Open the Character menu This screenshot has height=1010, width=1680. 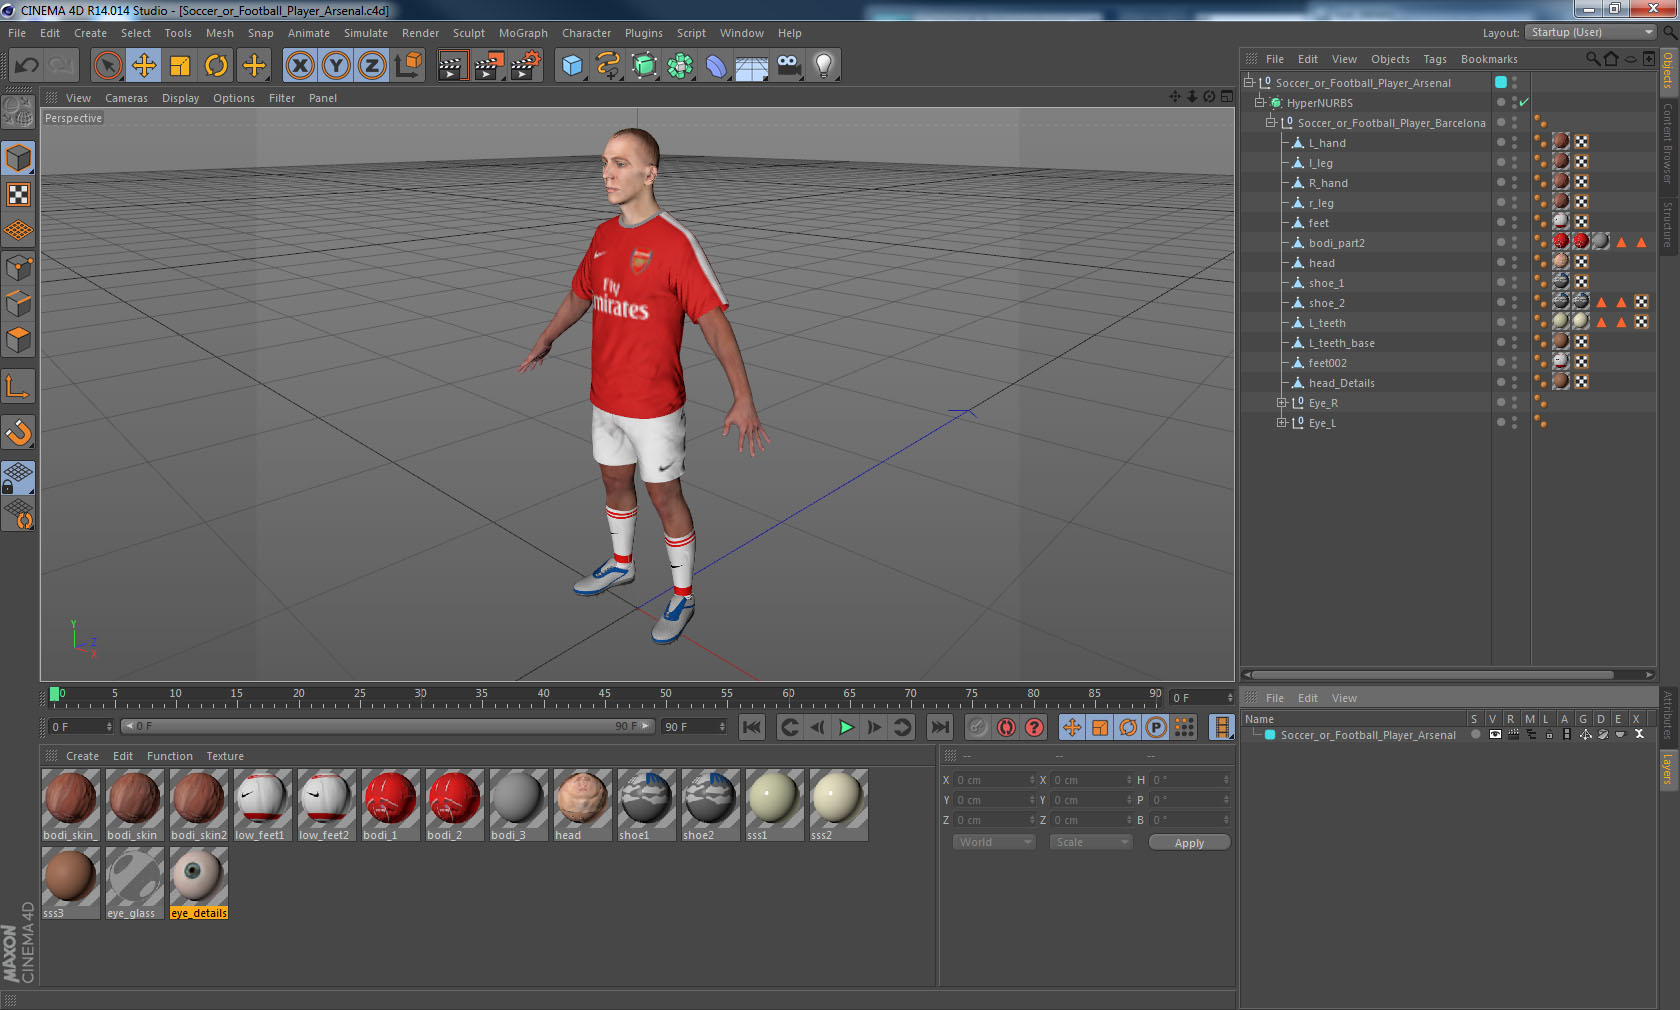[586, 33]
